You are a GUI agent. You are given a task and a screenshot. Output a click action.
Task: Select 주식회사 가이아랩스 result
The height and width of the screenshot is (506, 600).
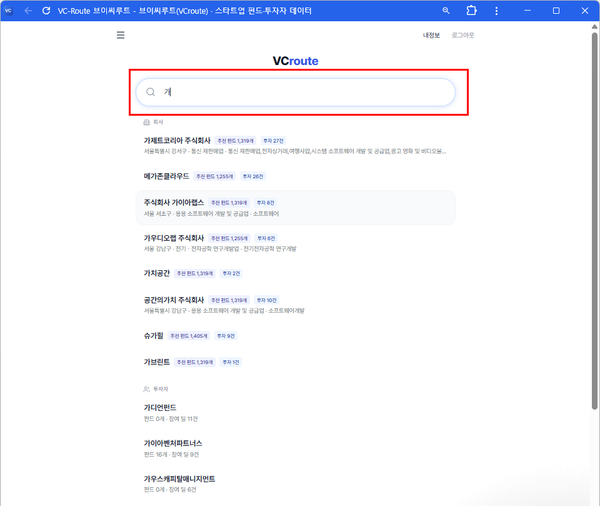295,207
